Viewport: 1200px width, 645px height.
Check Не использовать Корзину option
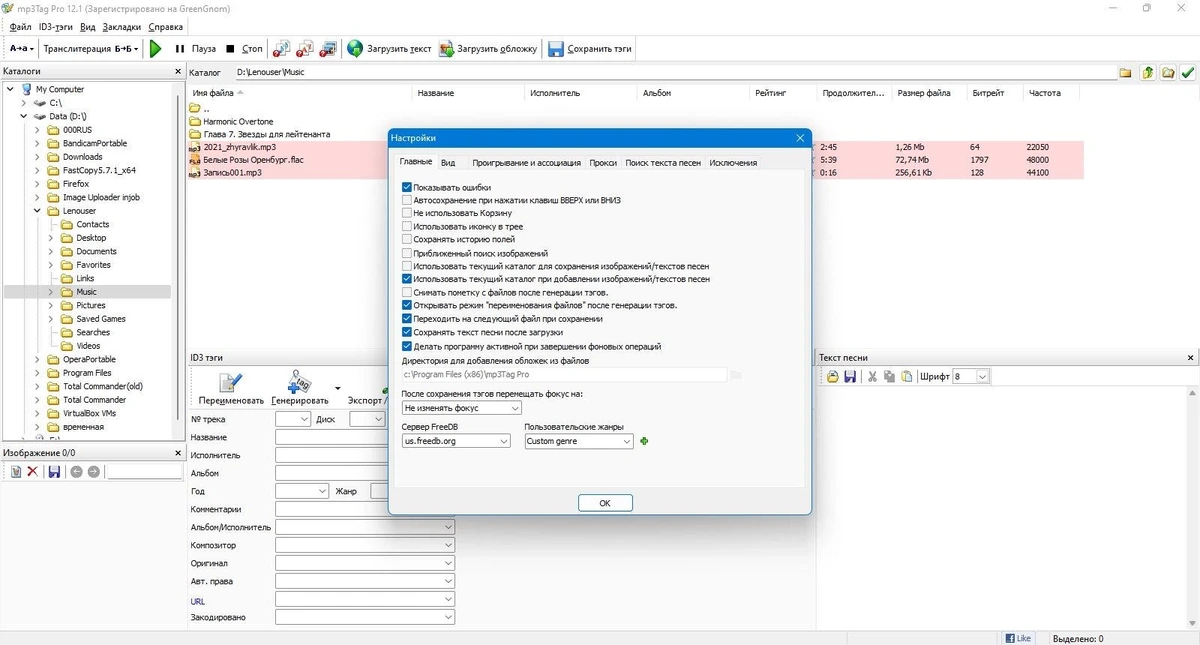pyautogui.click(x=407, y=213)
